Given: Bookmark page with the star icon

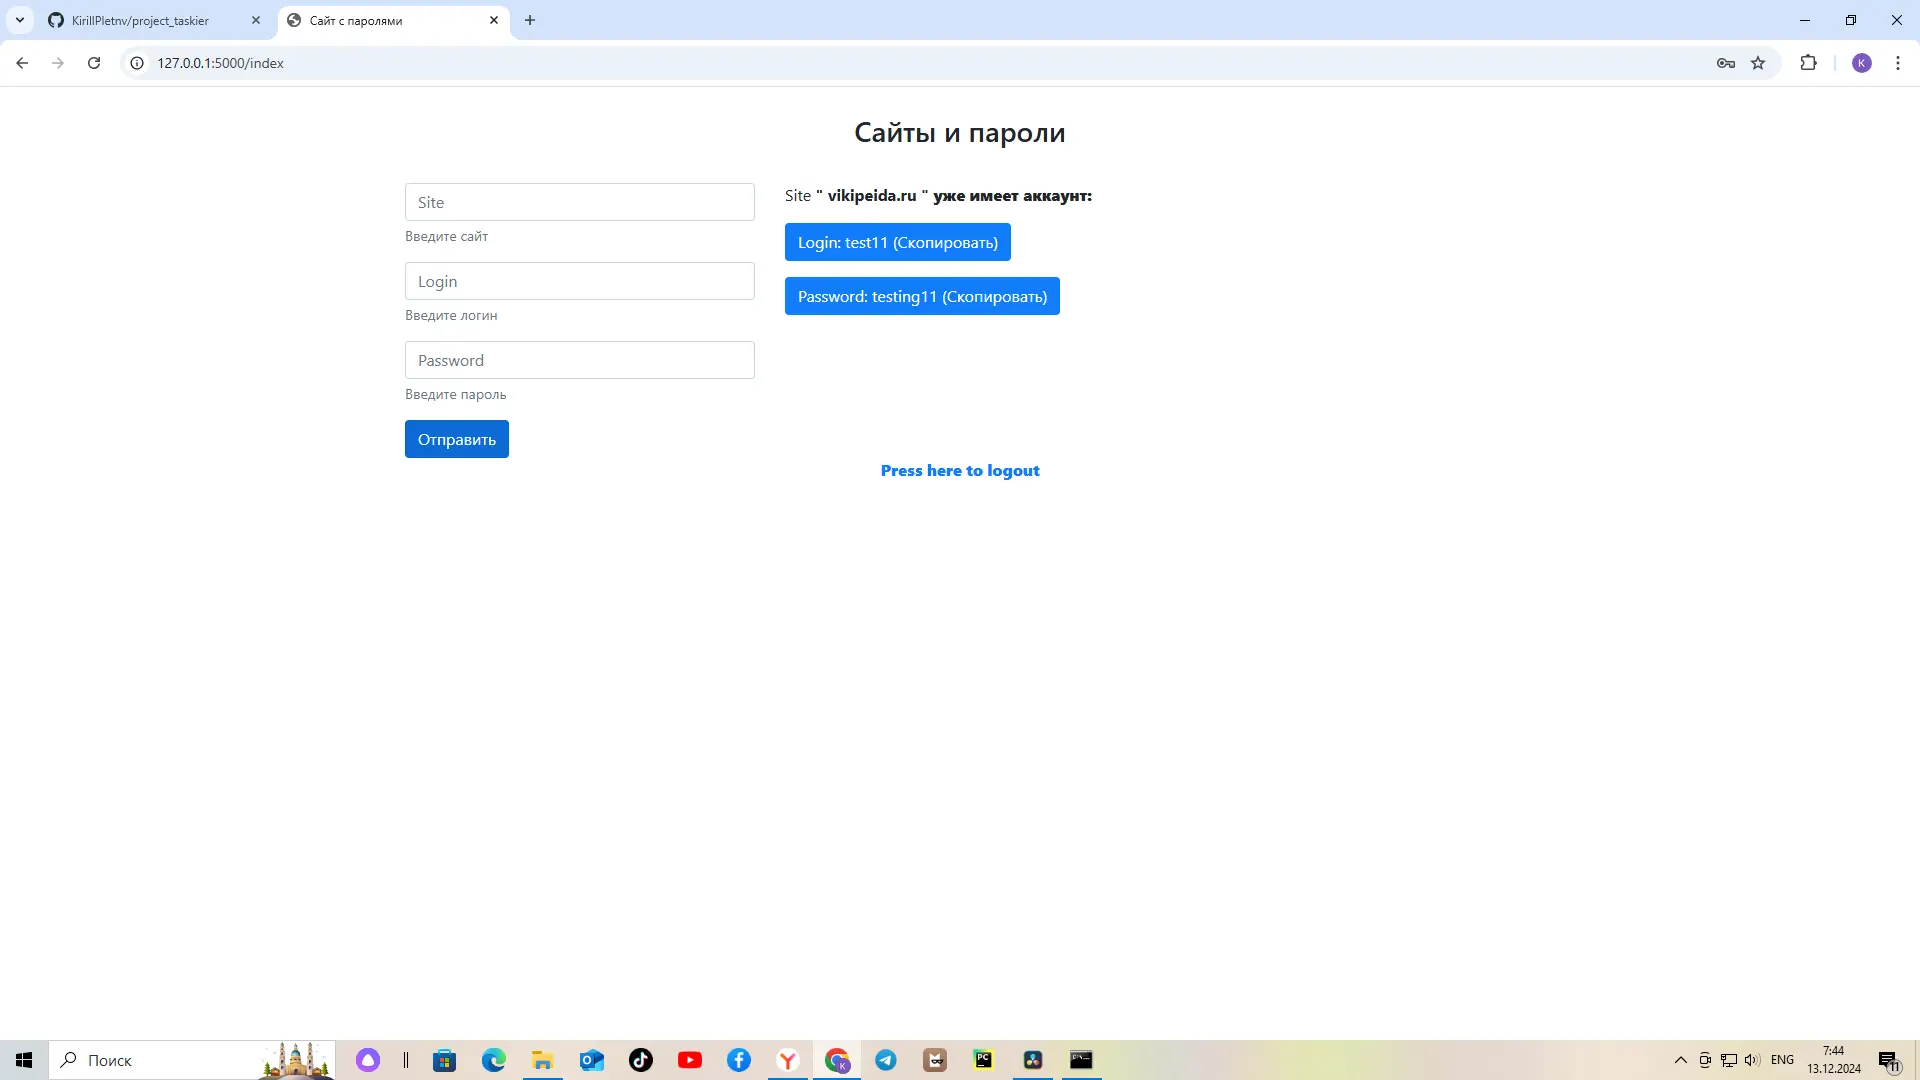Looking at the screenshot, I should point(1758,63).
